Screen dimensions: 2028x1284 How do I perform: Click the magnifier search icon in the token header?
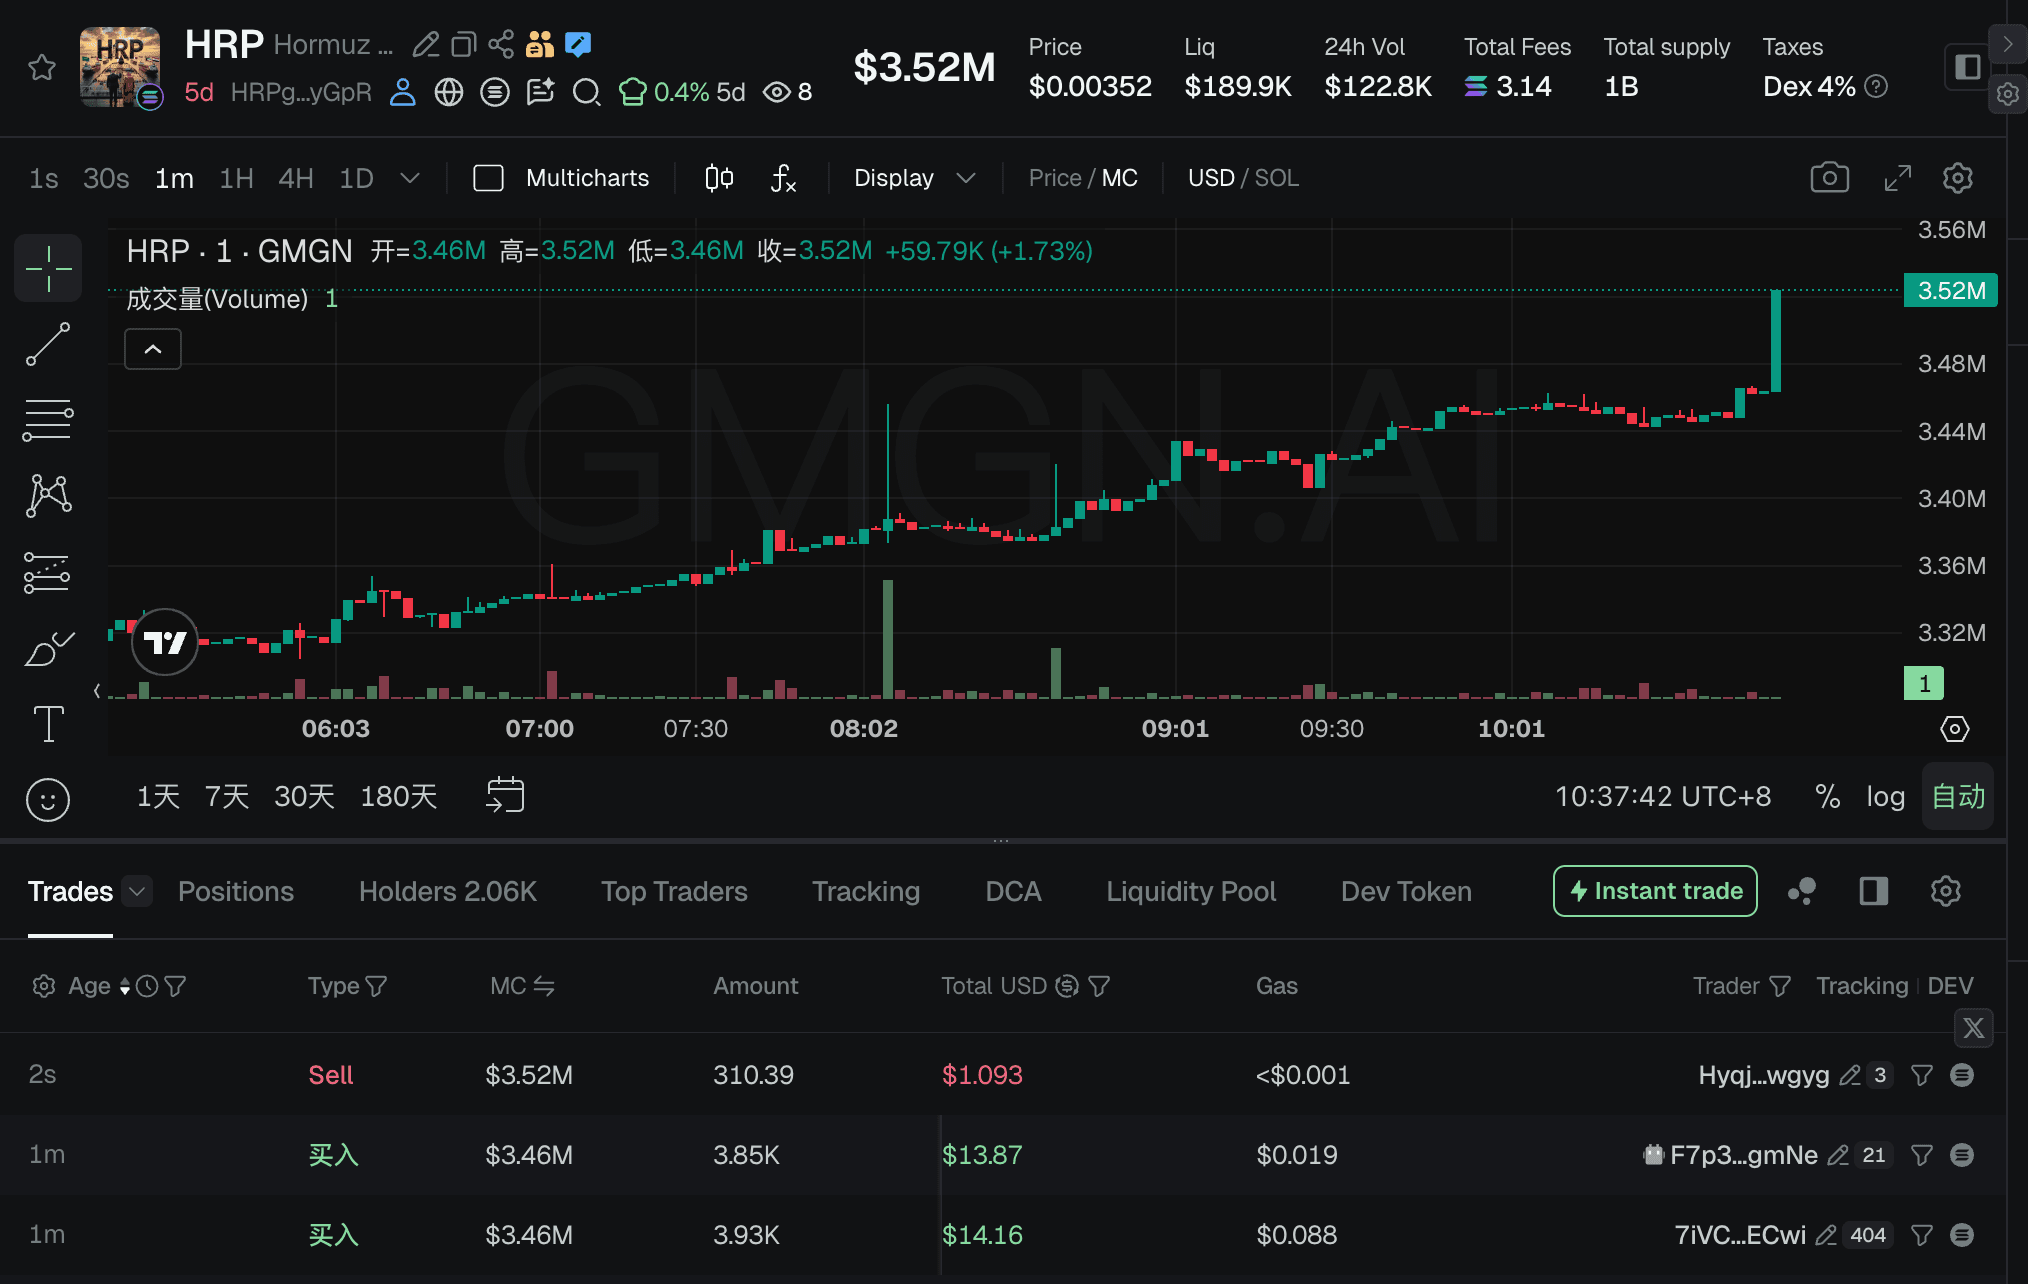pyautogui.click(x=586, y=92)
